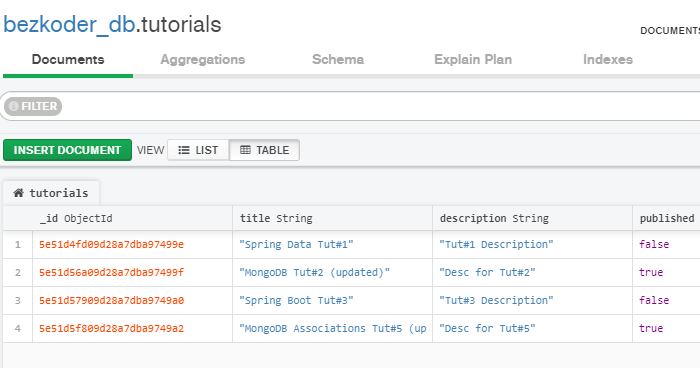
Task: Open the bezkoder_db database link
Action: pos(69,25)
